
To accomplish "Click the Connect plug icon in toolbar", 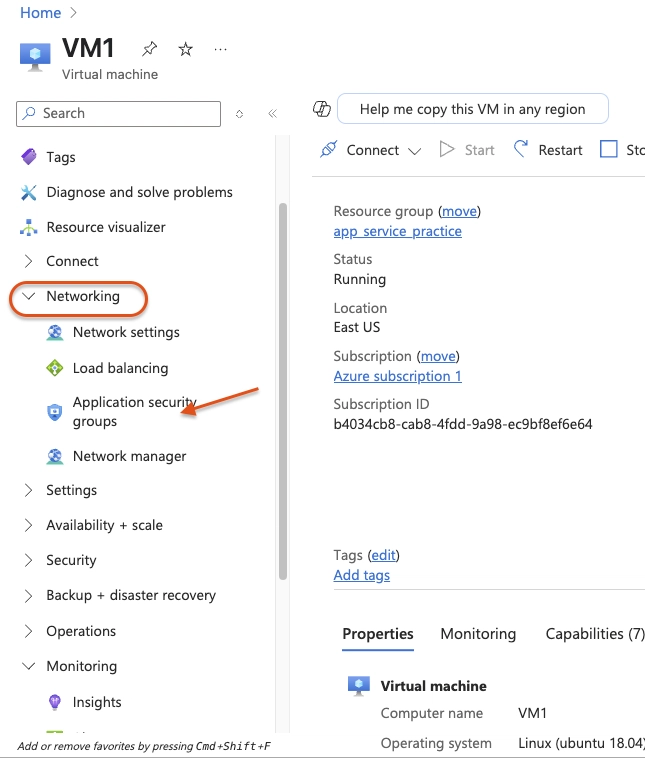I will coord(328,149).
